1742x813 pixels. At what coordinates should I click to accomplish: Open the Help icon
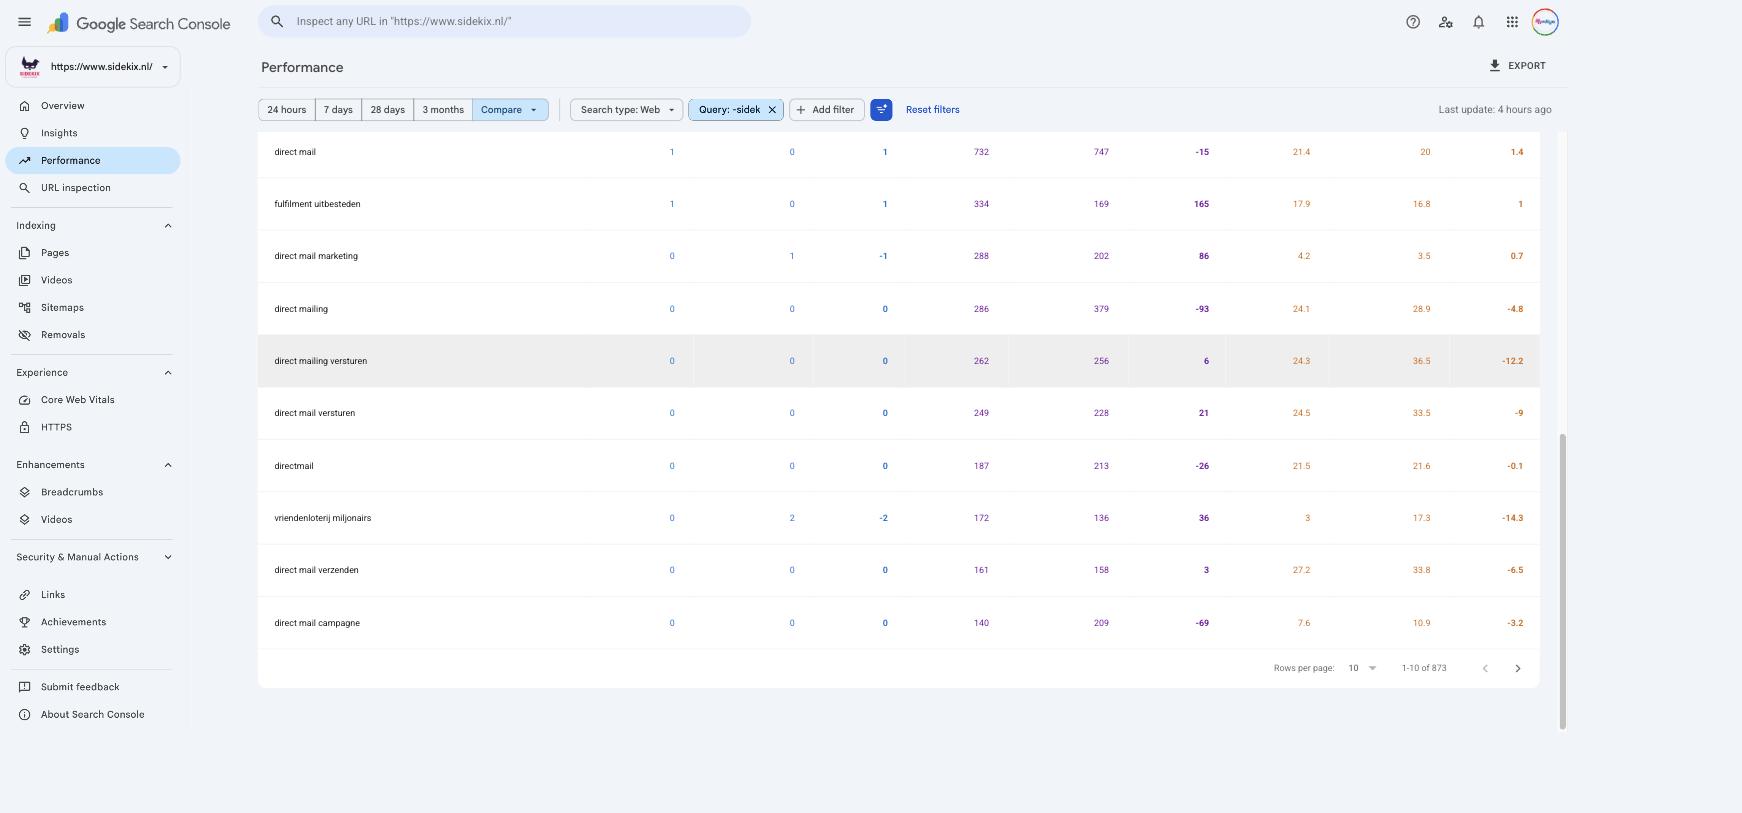1413,22
